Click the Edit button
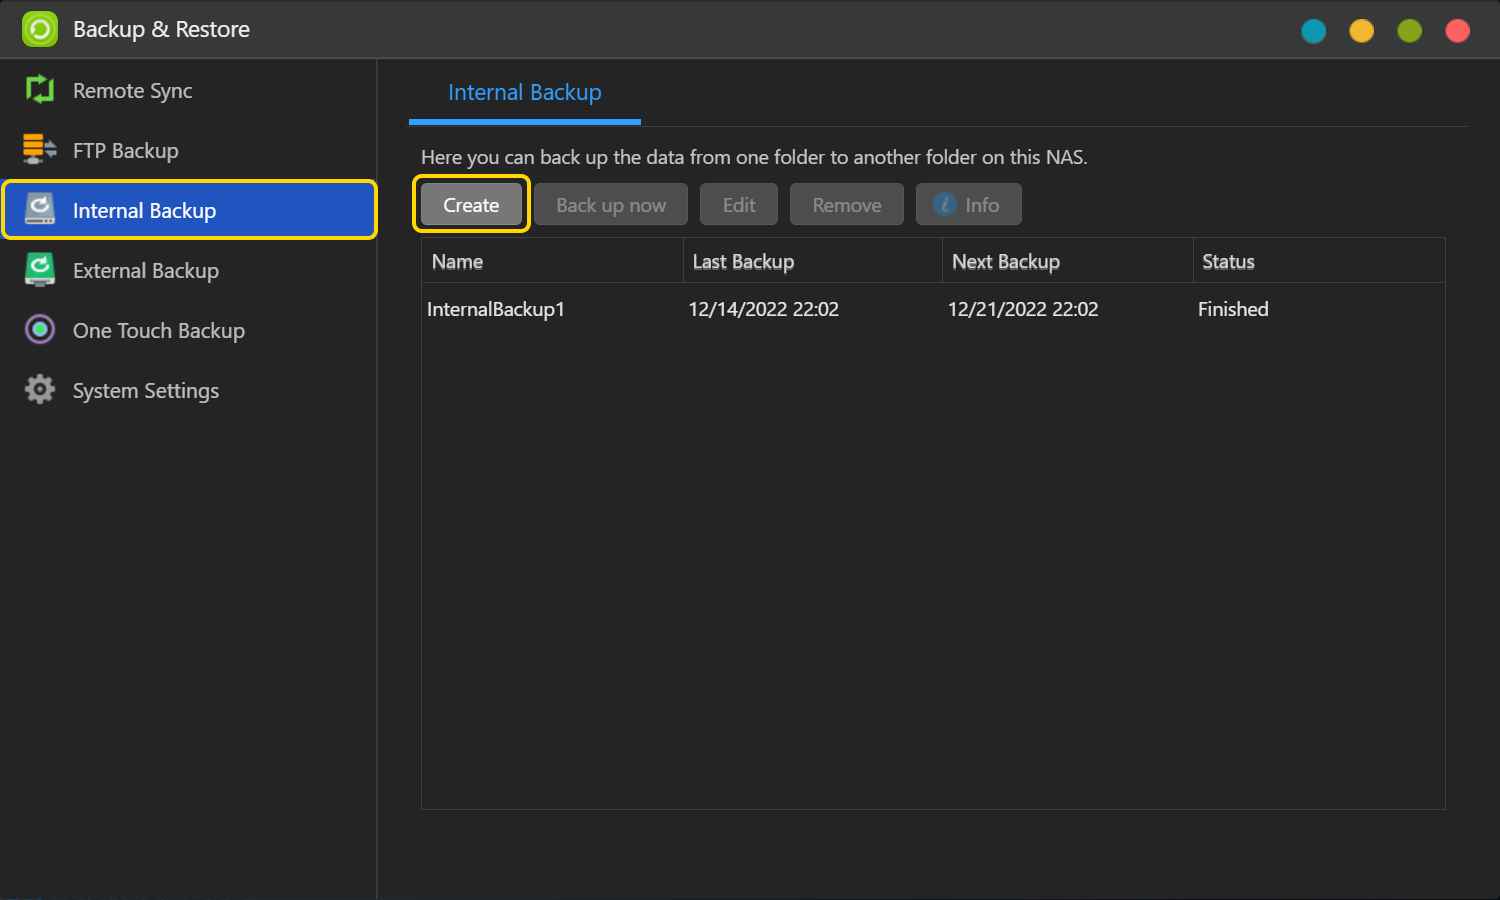Viewport: 1500px width, 900px height. [x=738, y=205]
